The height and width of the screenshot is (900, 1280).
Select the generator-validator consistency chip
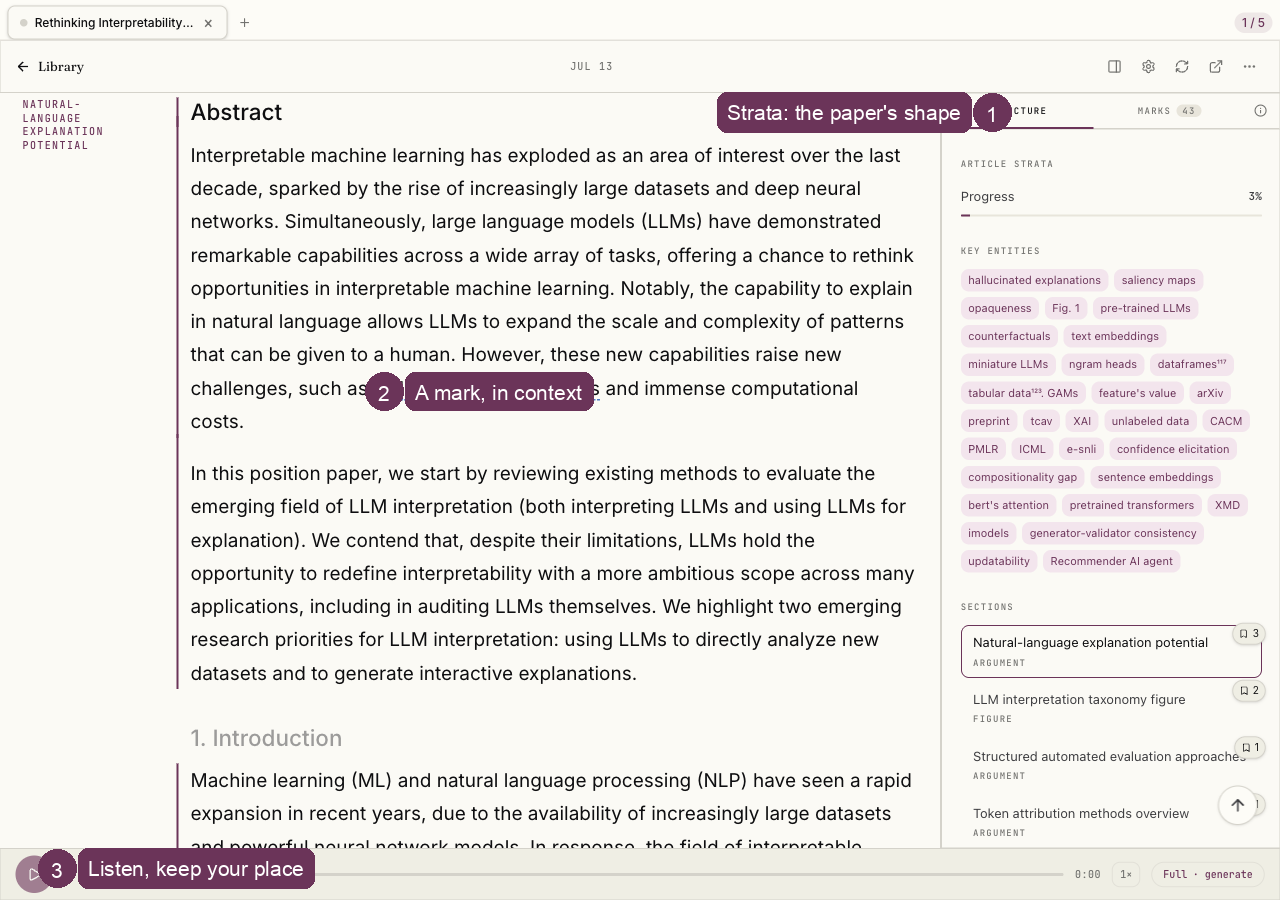coord(1113,533)
